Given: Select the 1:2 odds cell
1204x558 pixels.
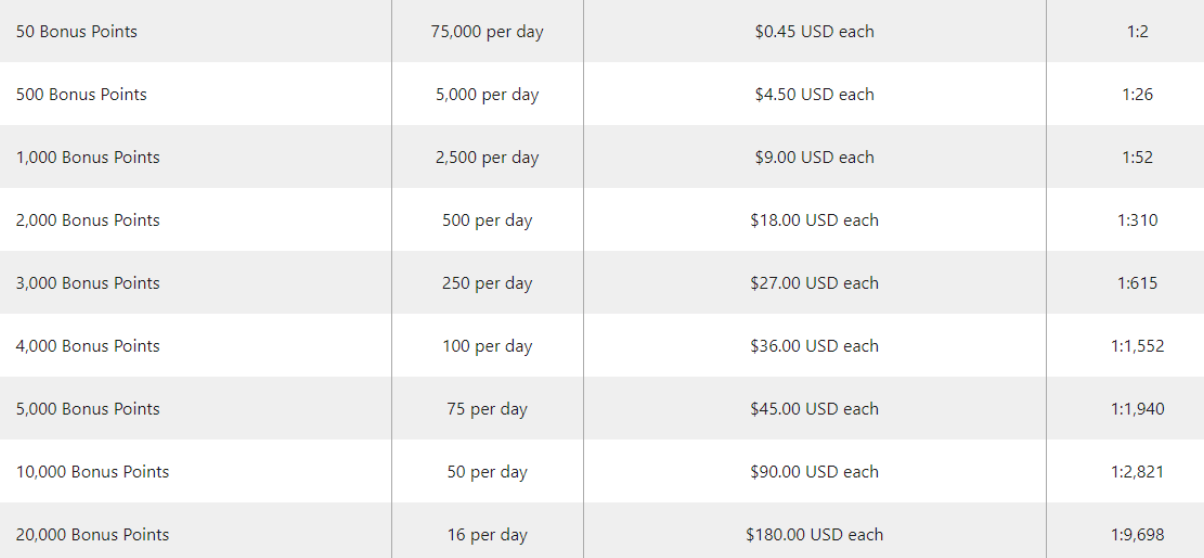Looking at the screenshot, I should [x=1138, y=31].
